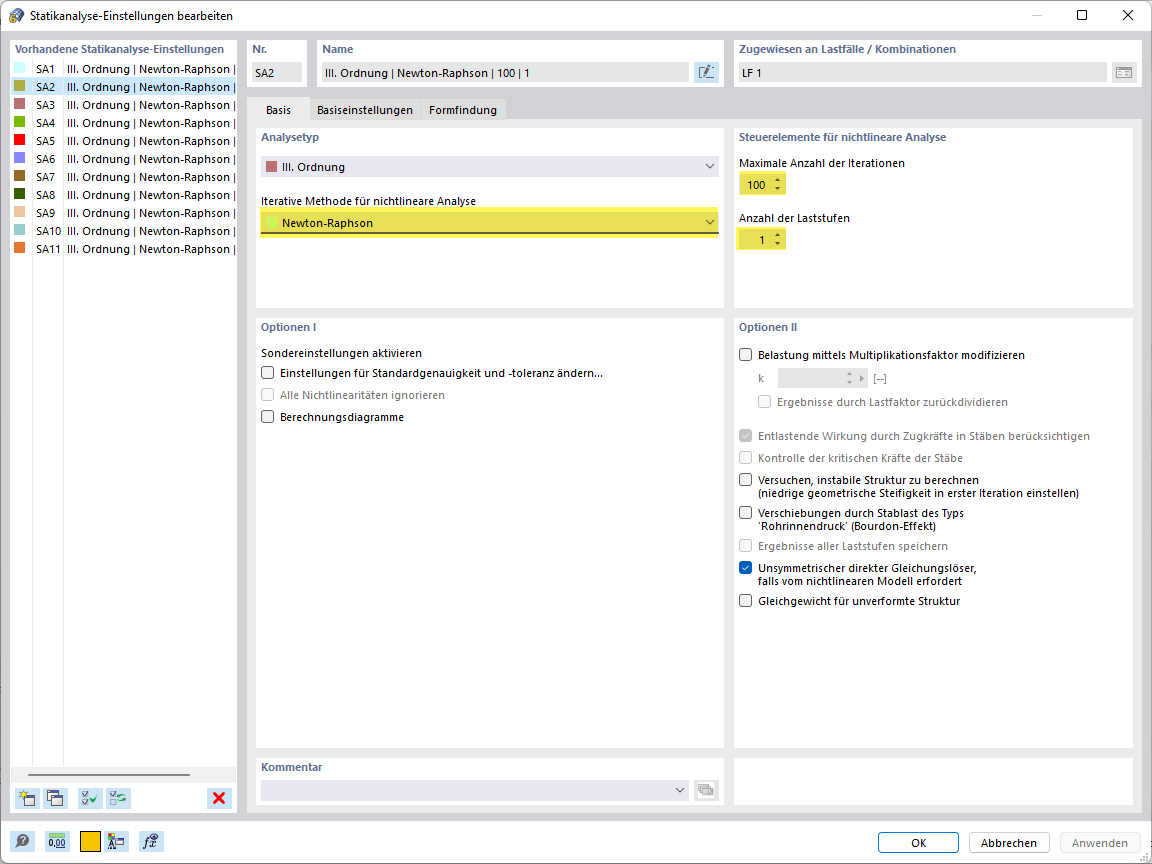Open the Formfindung tab

pyautogui.click(x=462, y=110)
